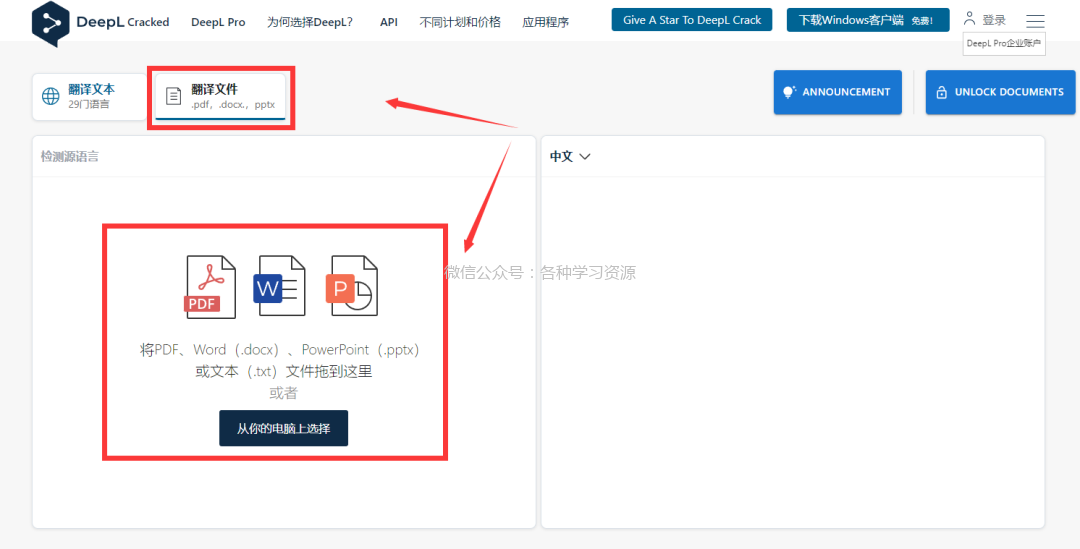The image size is (1080, 549).
Task: Open the API menu item
Action: [388, 22]
